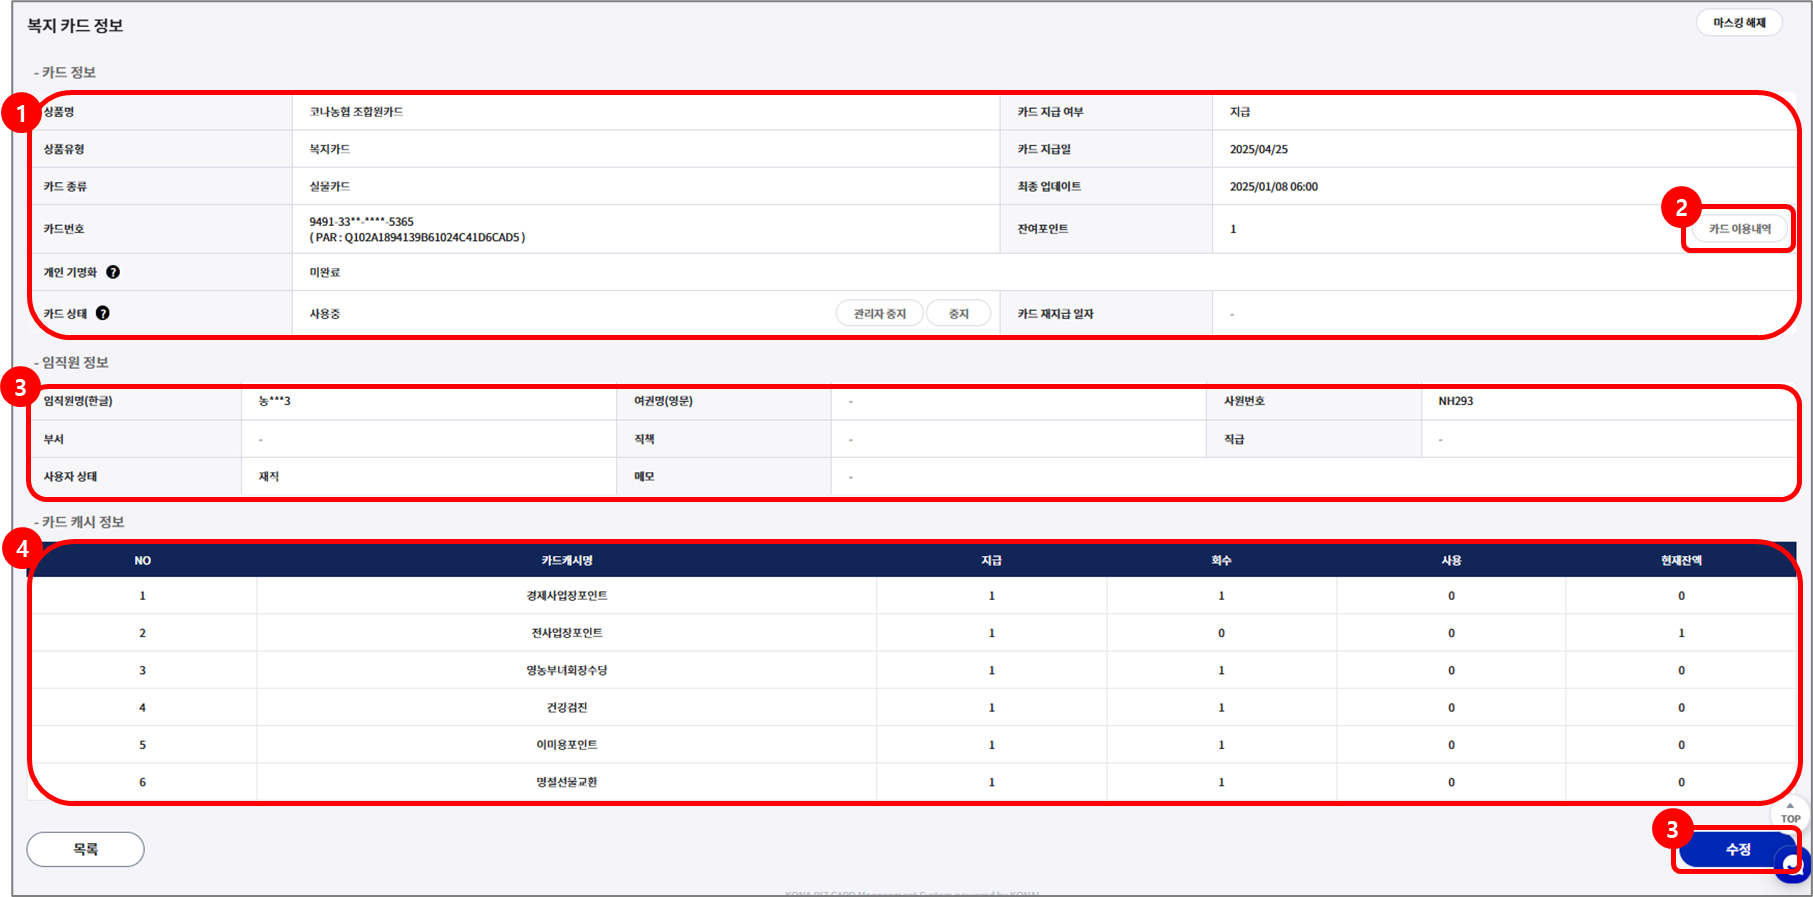Click the 관리자 중지 button
Screen dimensions: 1813x897
879,314
